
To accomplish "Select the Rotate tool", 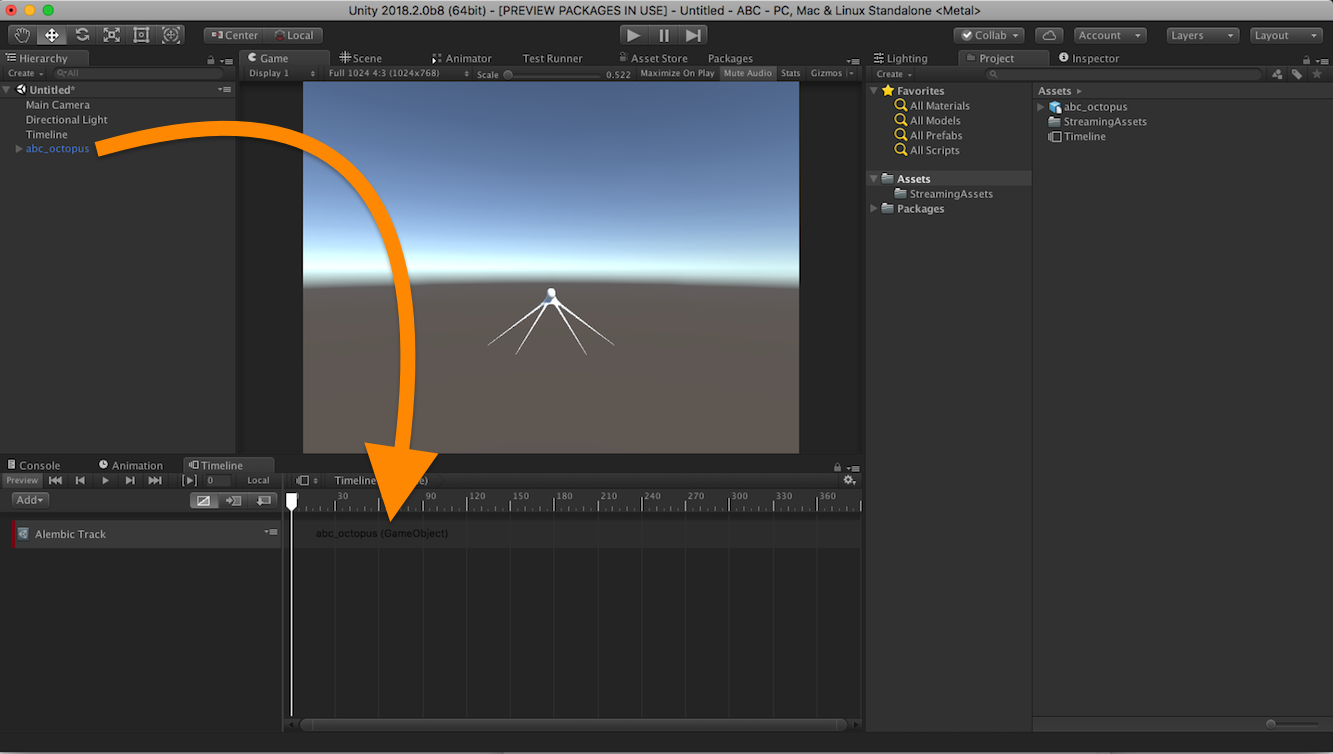I will pos(82,35).
